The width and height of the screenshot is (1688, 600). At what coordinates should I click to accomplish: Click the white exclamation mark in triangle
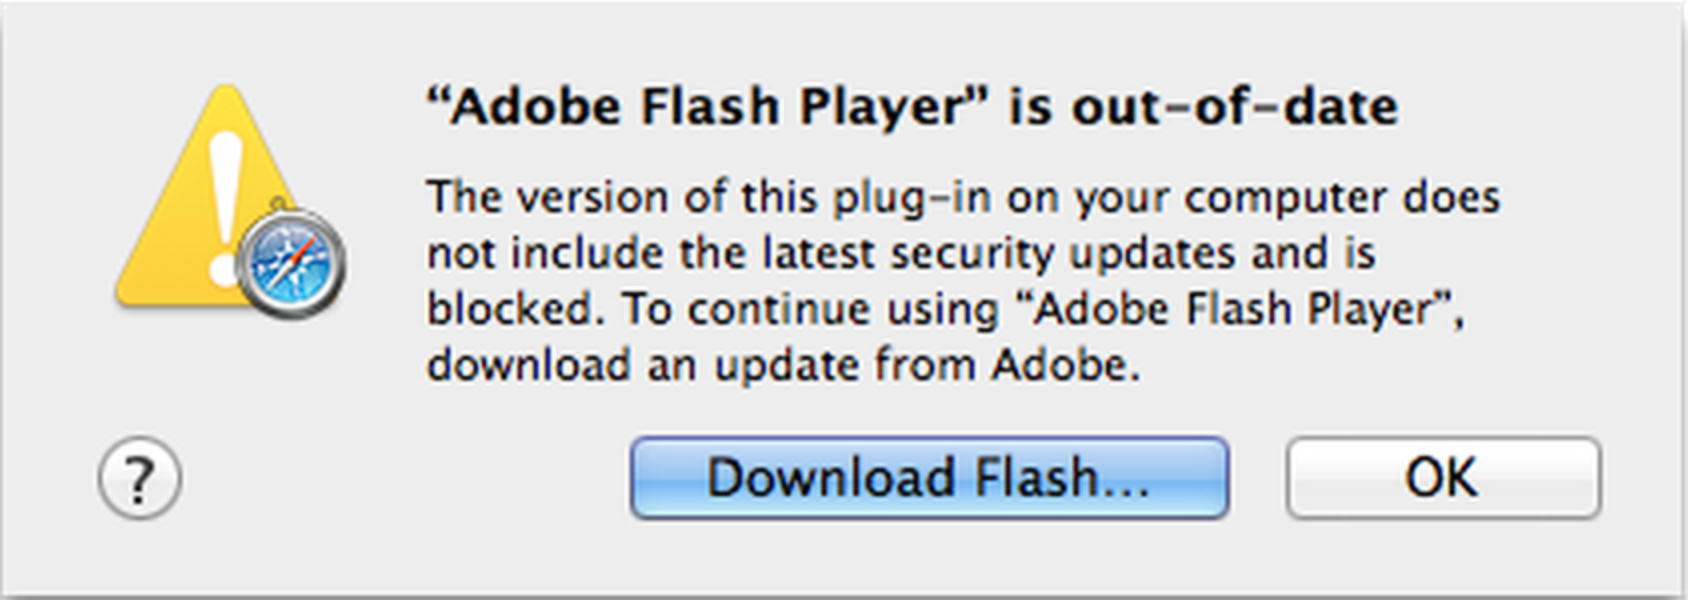tap(227, 200)
